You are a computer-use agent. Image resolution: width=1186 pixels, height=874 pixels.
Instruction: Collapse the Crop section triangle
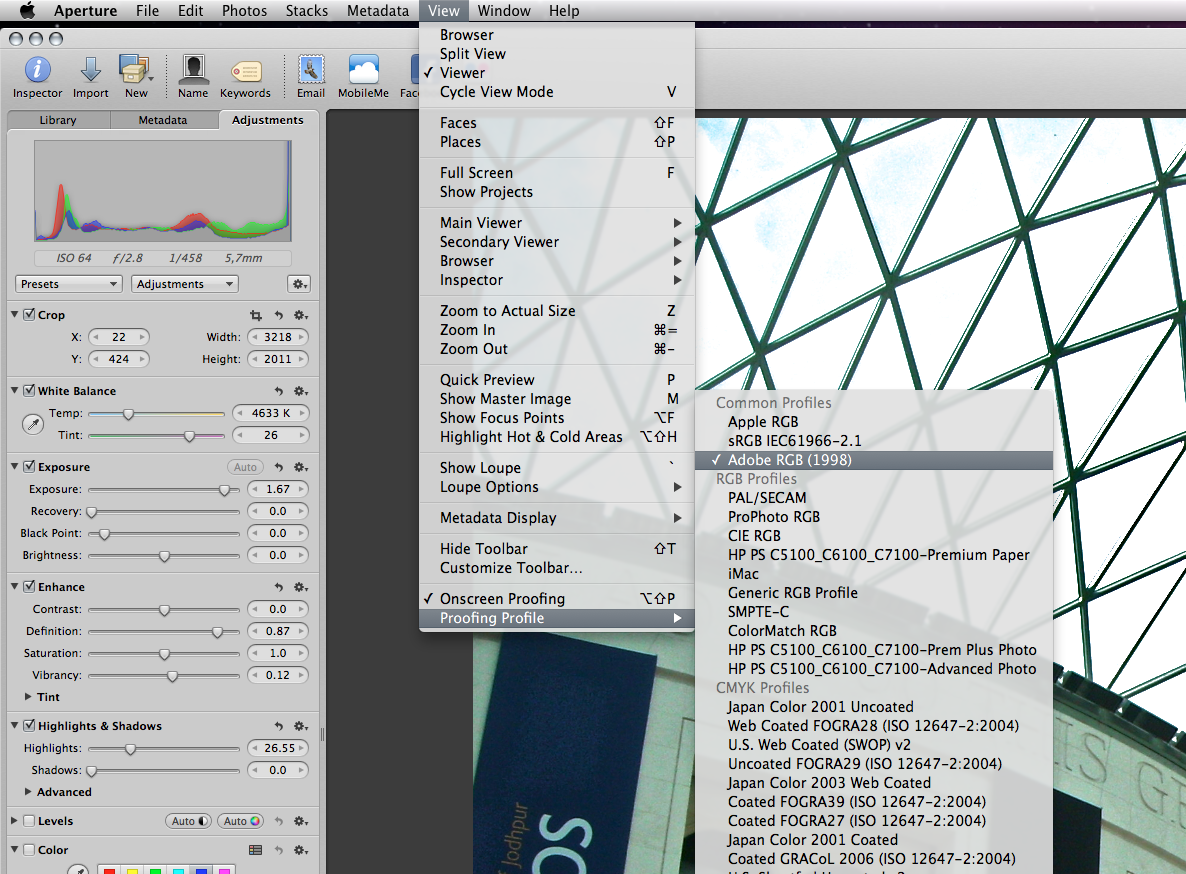point(14,315)
